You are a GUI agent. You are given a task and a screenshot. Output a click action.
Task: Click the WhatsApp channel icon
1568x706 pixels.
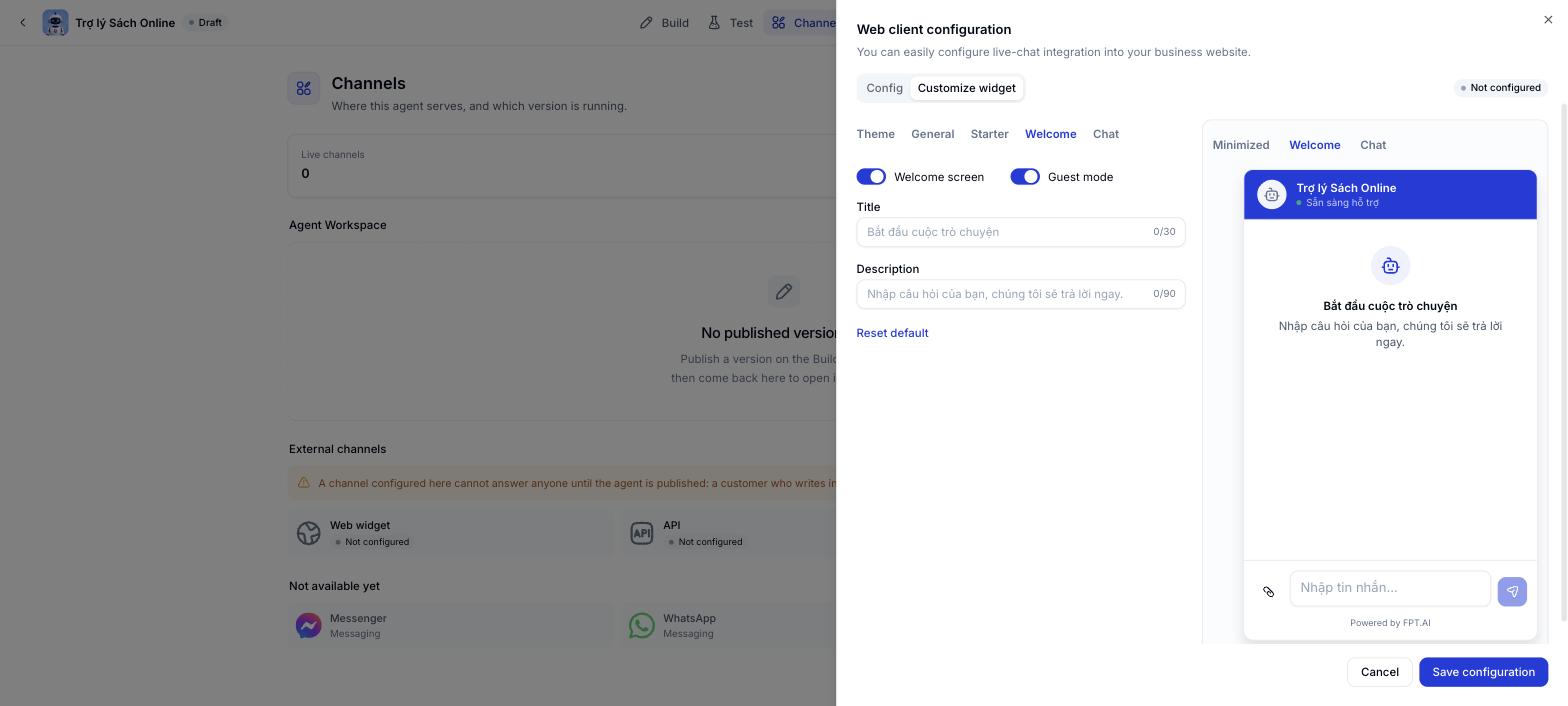click(642, 625)
